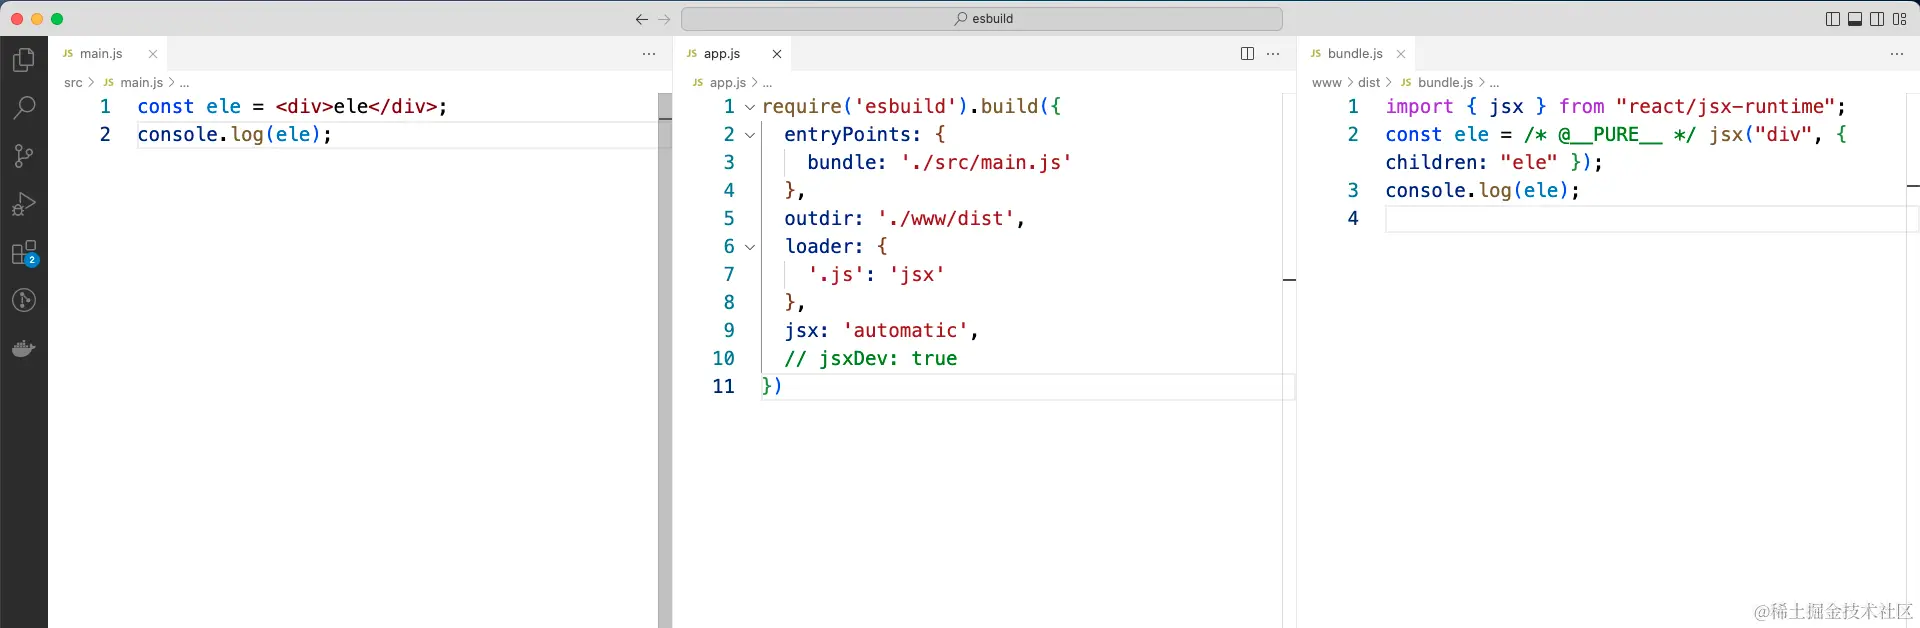Collapse the fold arrow on app.js line 1
Screen dimensions: 1920x628
point(750,107)
